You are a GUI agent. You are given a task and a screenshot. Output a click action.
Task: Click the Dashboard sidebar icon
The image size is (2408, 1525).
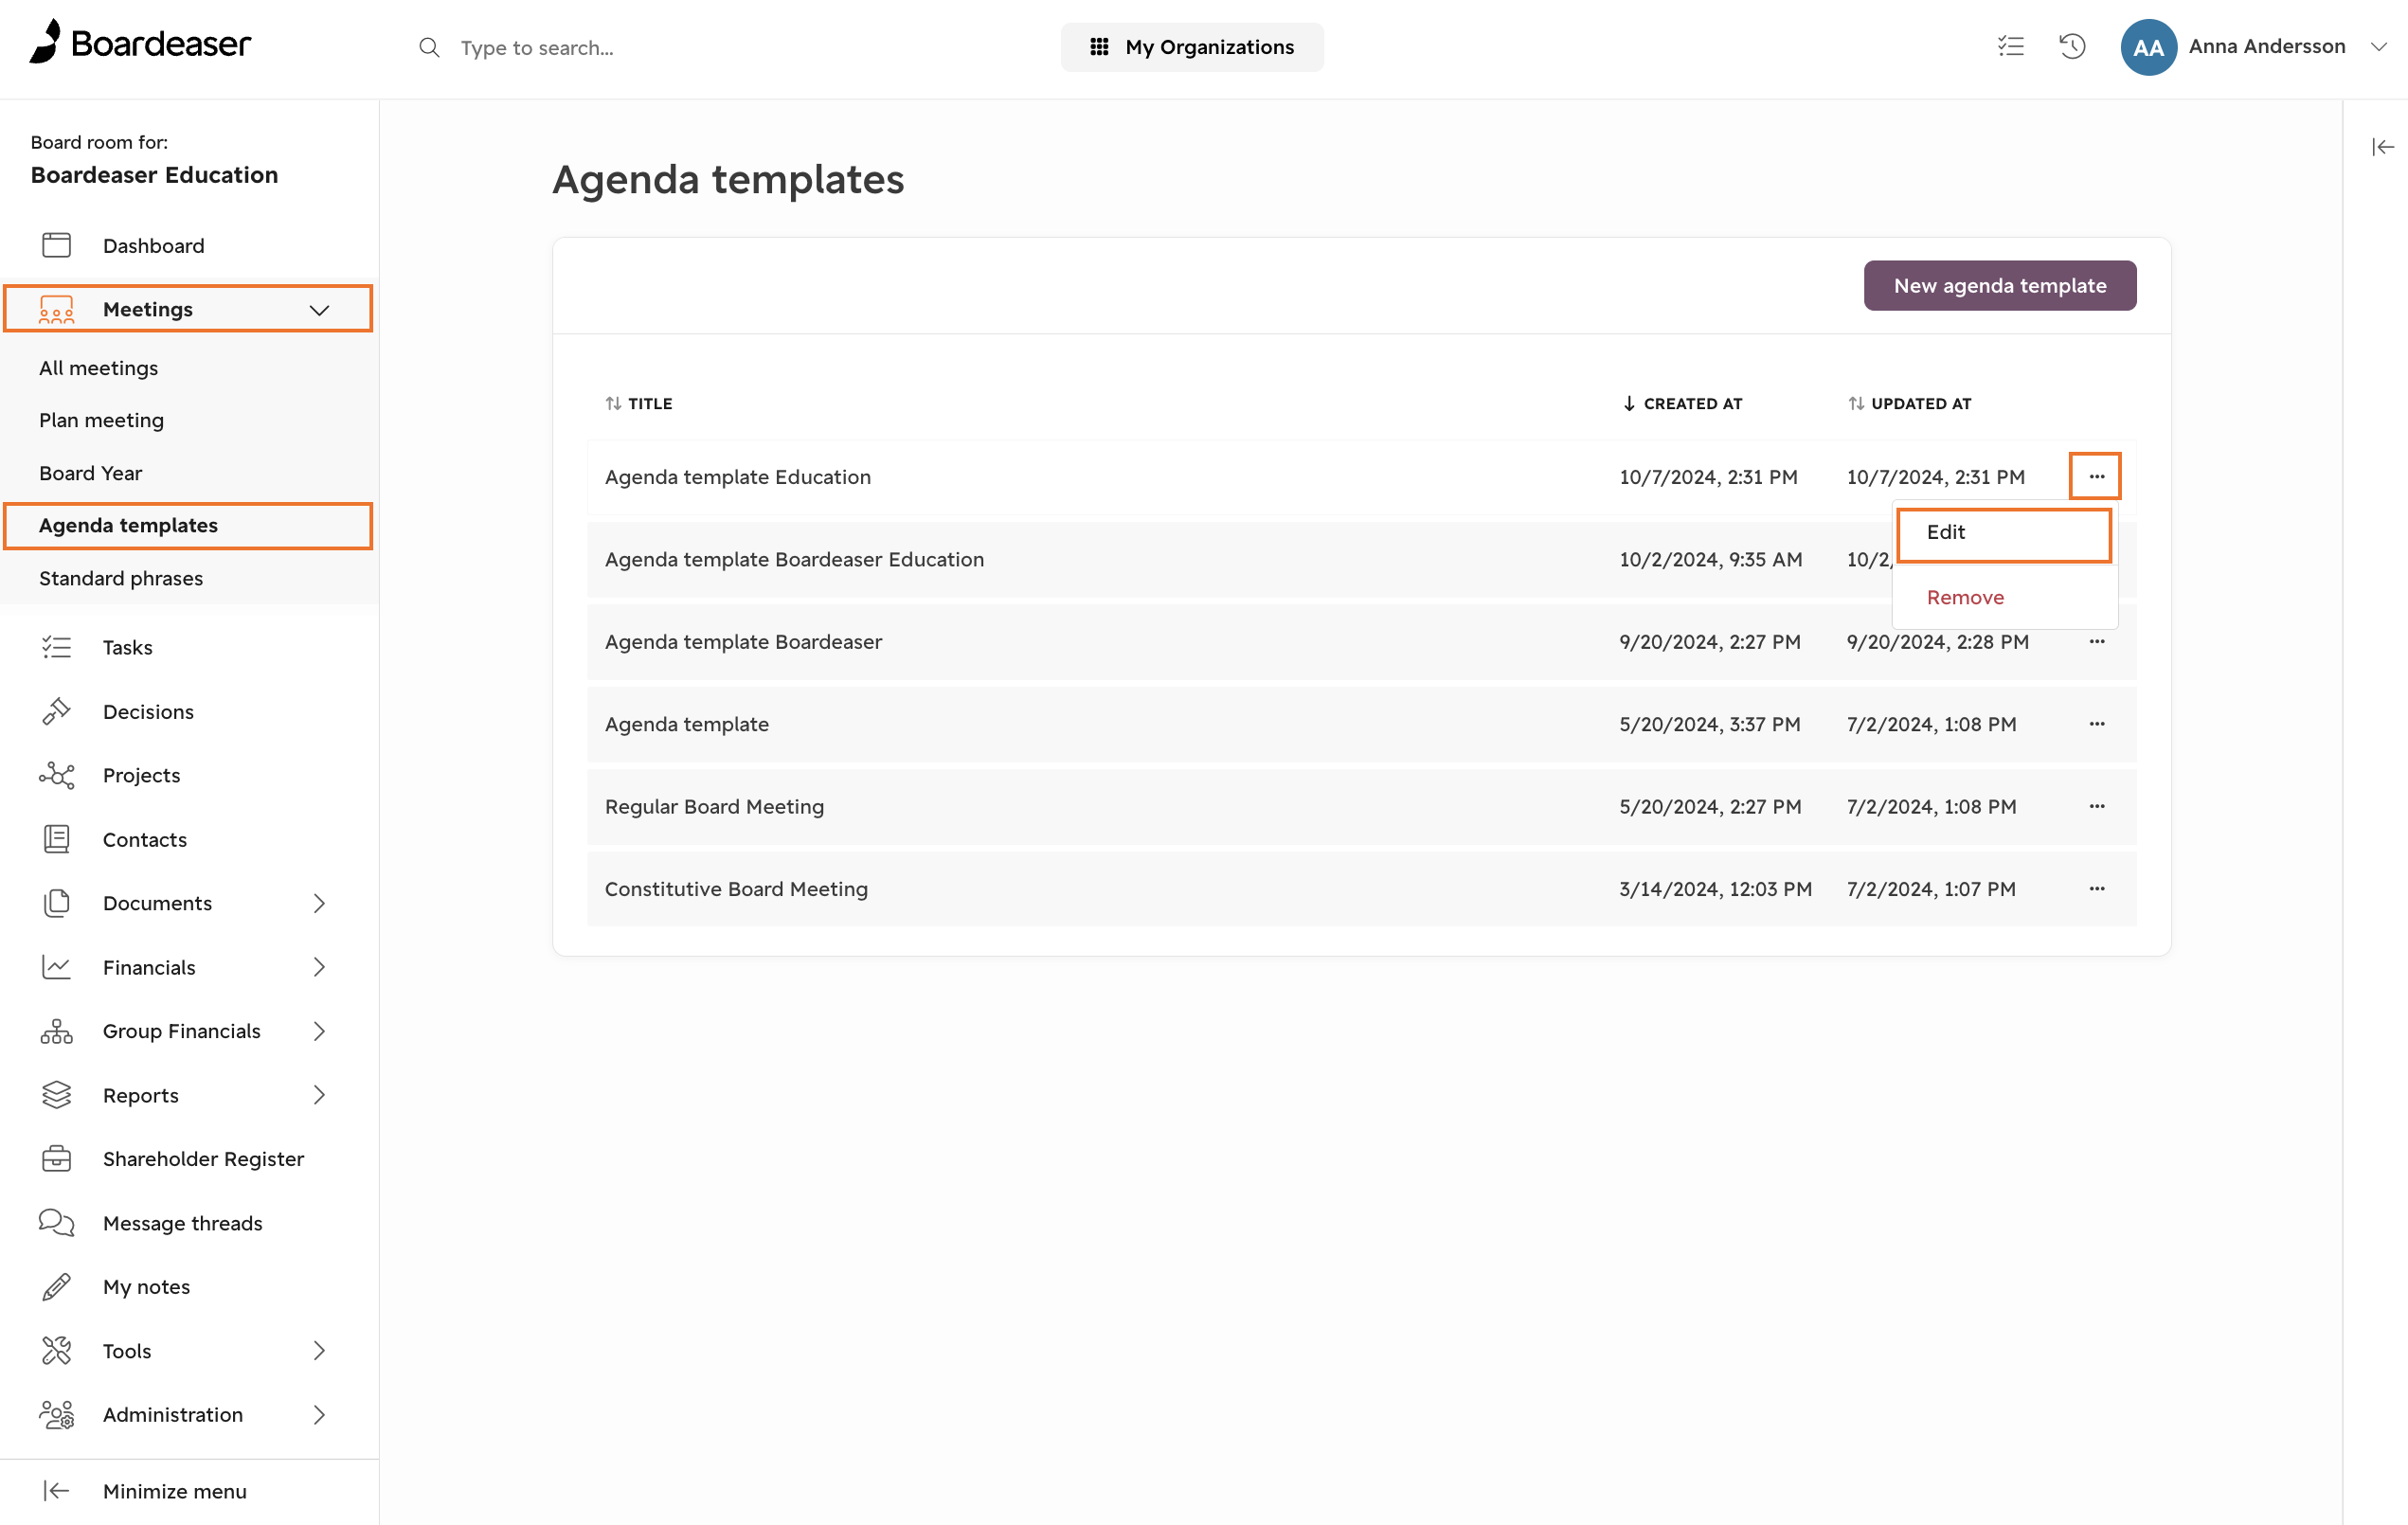click(x=56, y=245)
